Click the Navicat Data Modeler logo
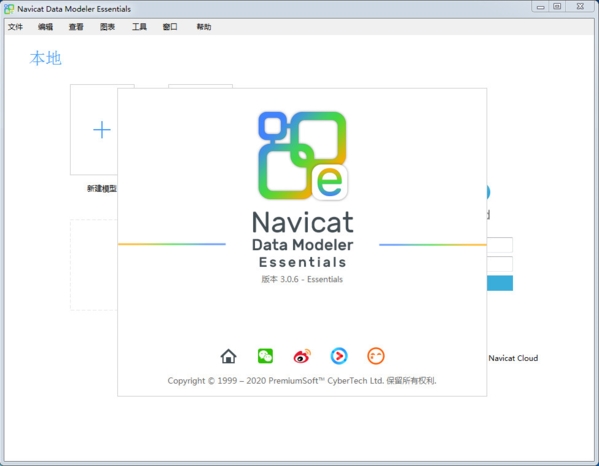 pos(303,155)
